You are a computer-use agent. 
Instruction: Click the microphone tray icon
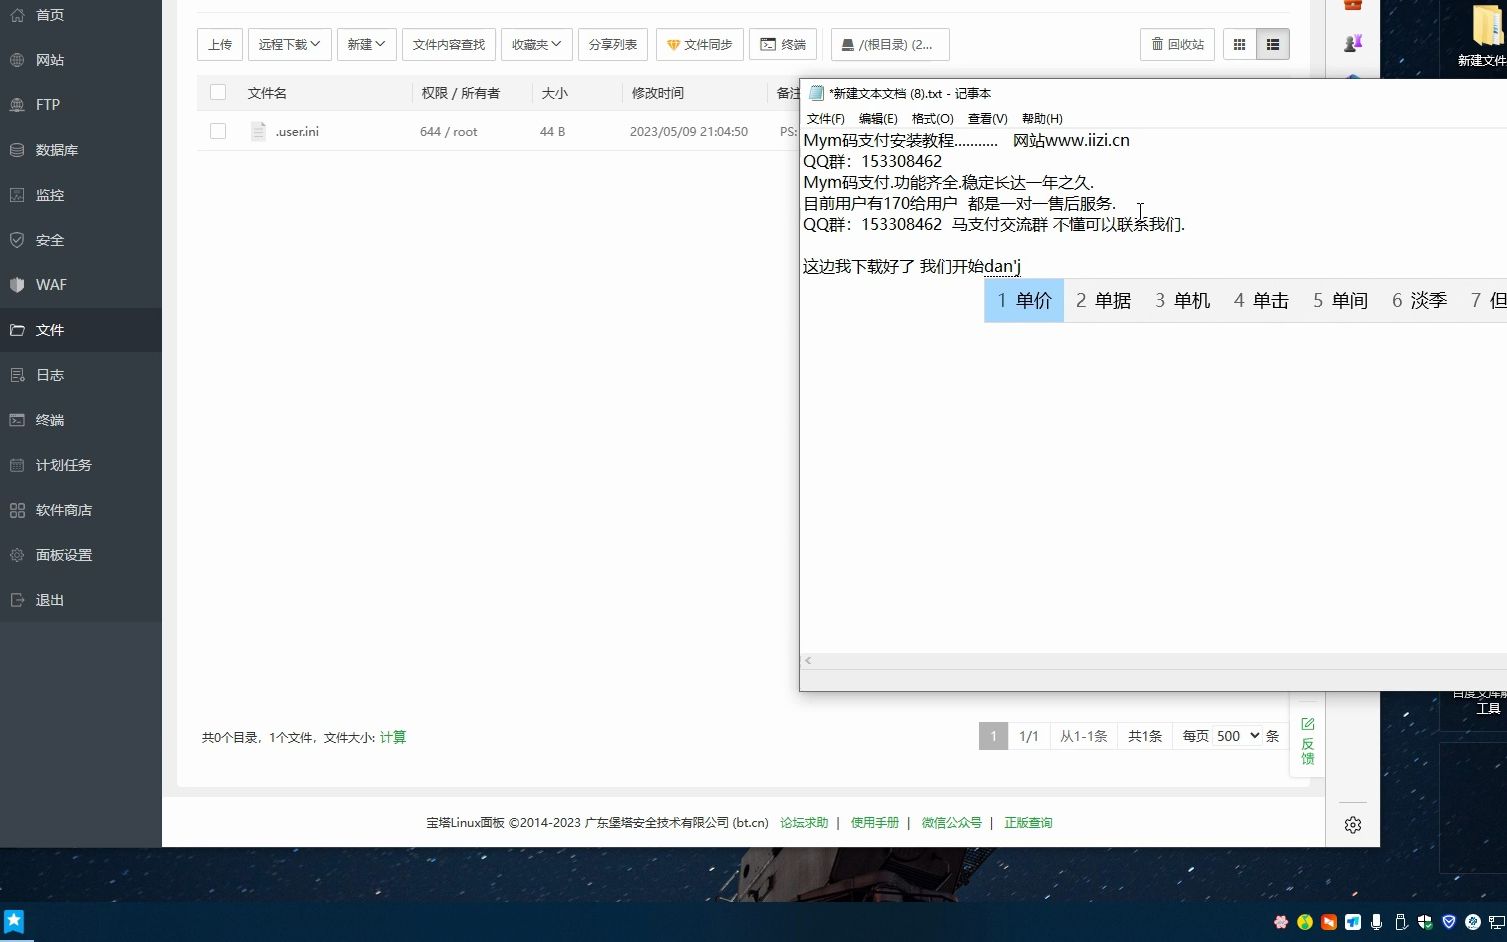tap(1377, 922)
